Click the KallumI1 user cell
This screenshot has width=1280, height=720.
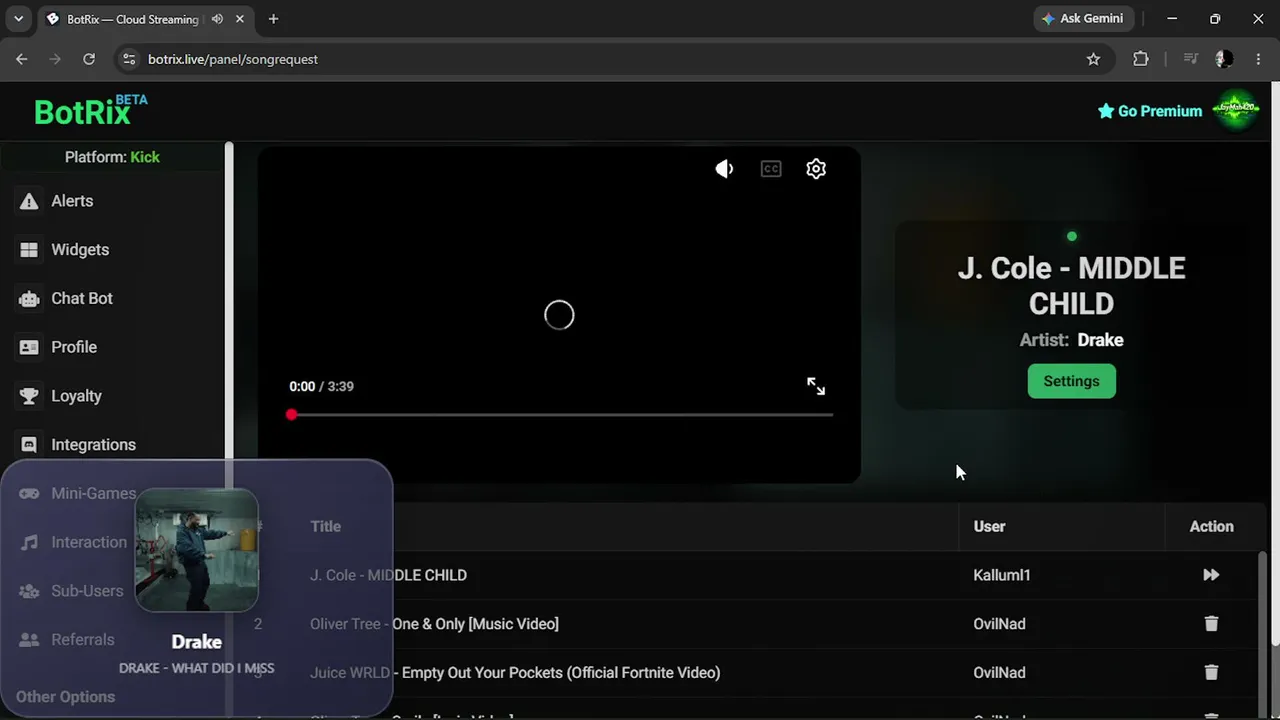pos(1001,575)
